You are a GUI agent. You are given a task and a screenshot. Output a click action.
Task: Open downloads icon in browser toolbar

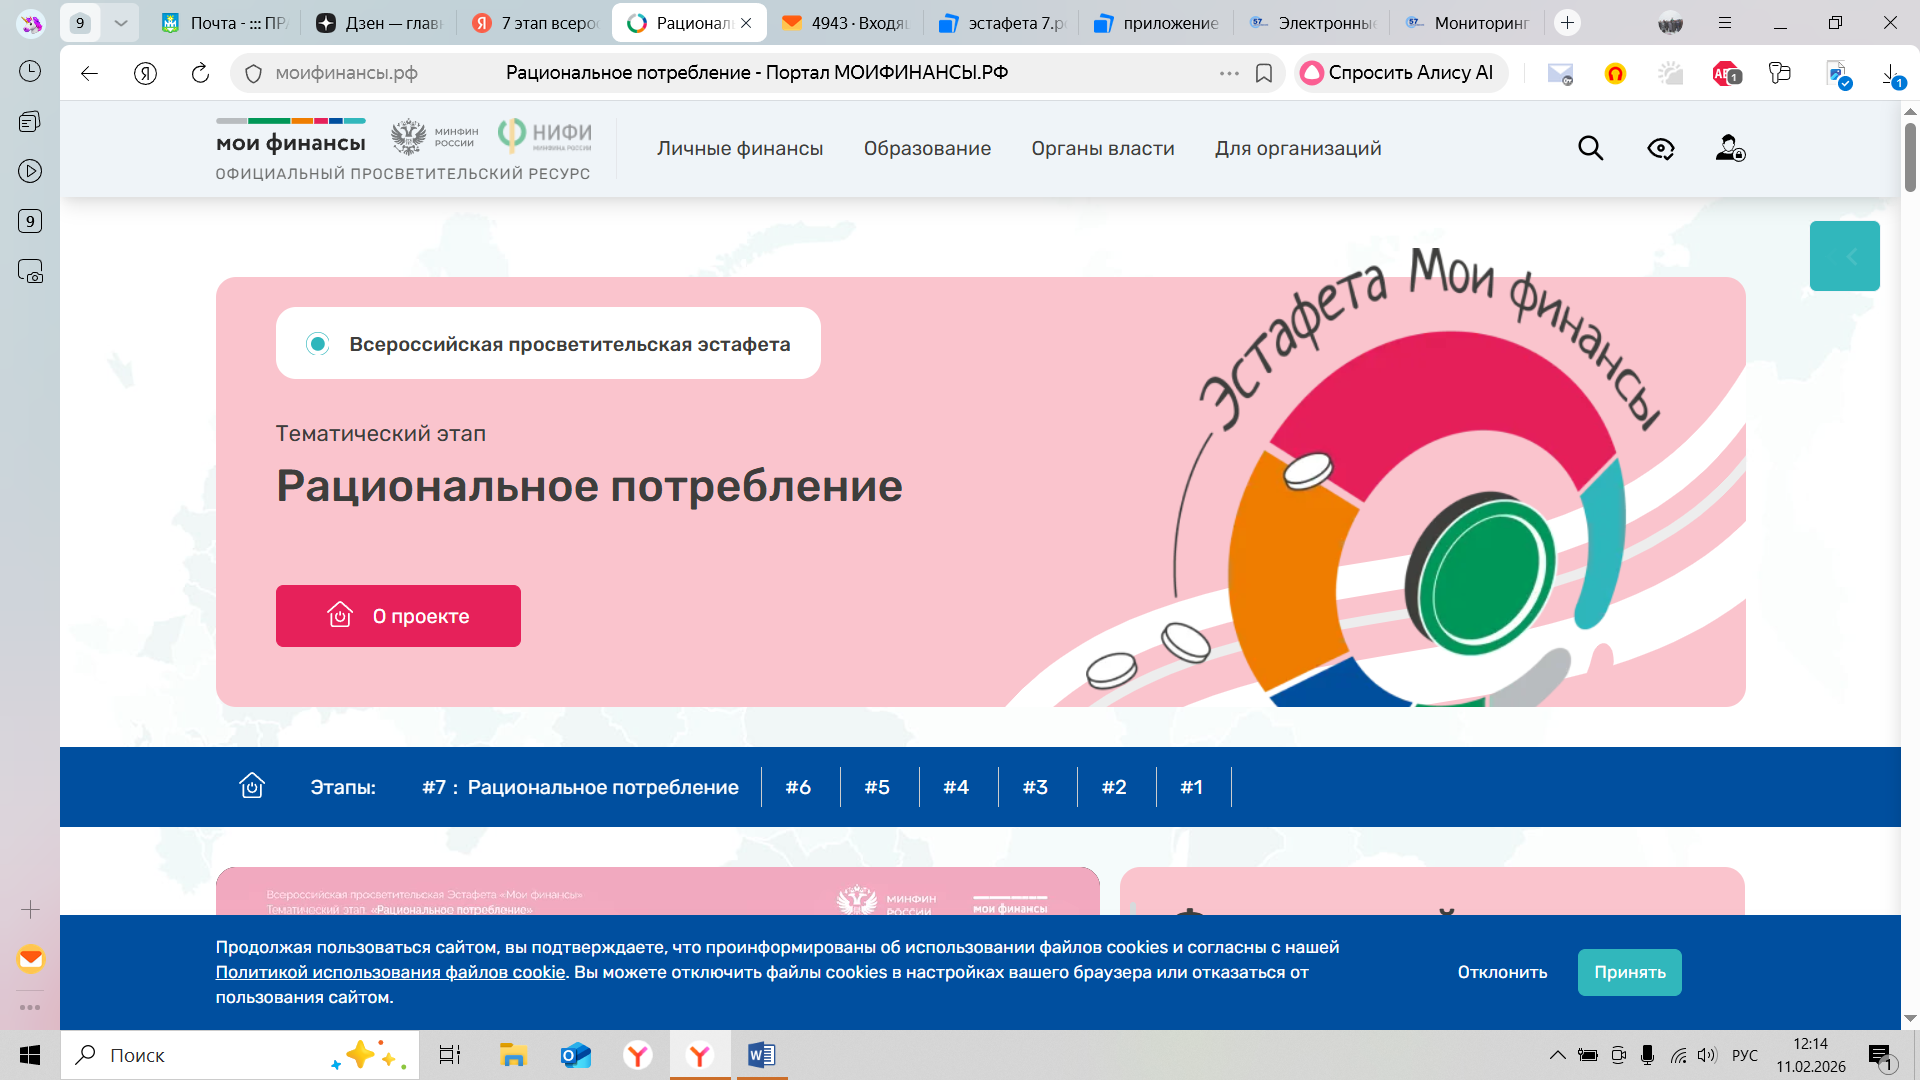click(x=1892, y=73)
